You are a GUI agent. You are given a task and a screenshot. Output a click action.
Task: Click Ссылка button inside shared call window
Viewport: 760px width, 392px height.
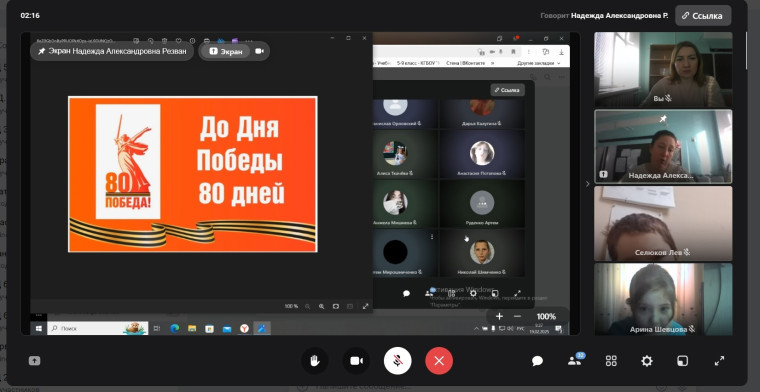click(x=507, y=90)
